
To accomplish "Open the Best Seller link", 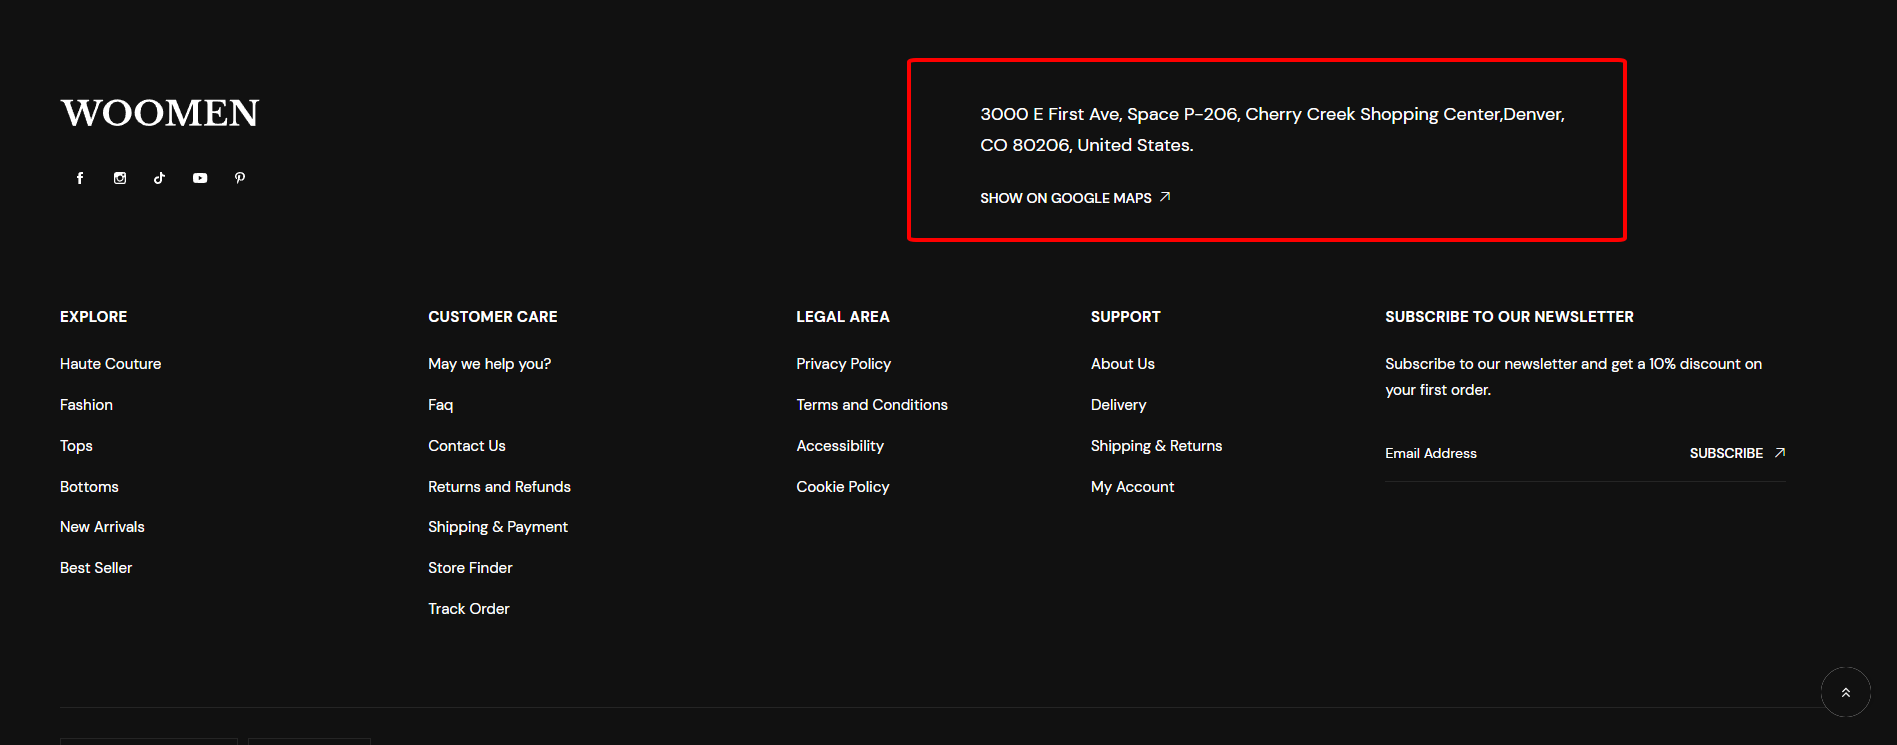I will (x=96, y=568).
